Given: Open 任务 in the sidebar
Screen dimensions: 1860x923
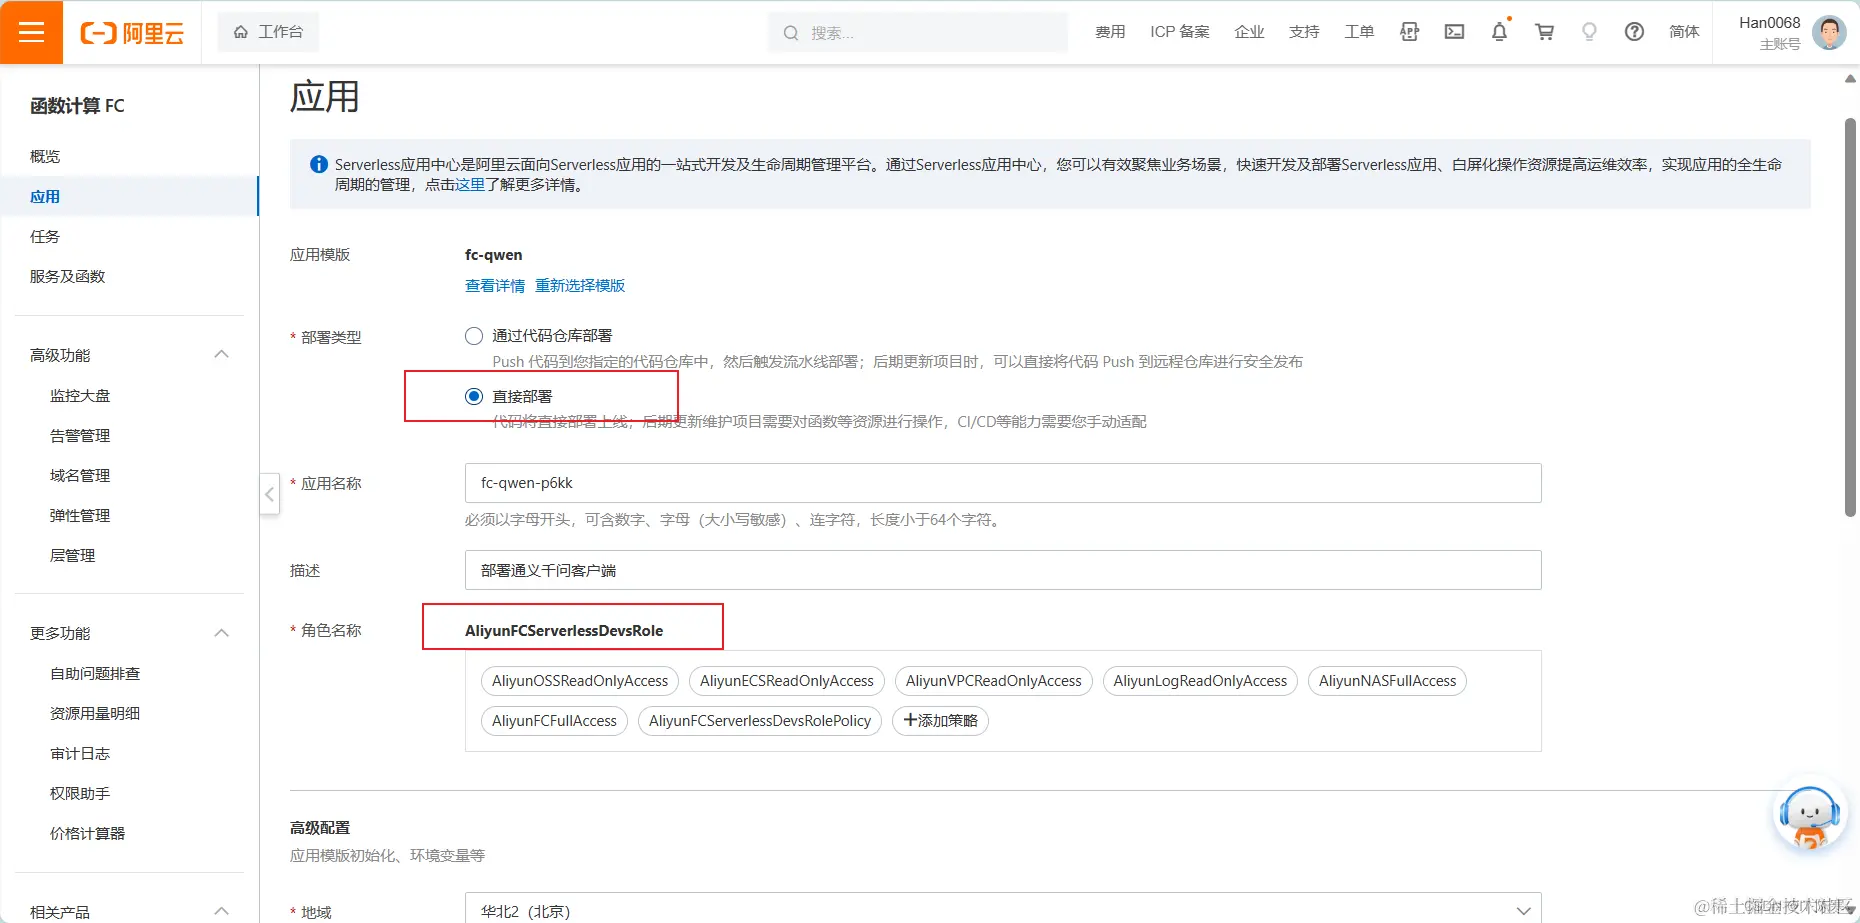Looking at the screenshot, I should pos(45,236).
